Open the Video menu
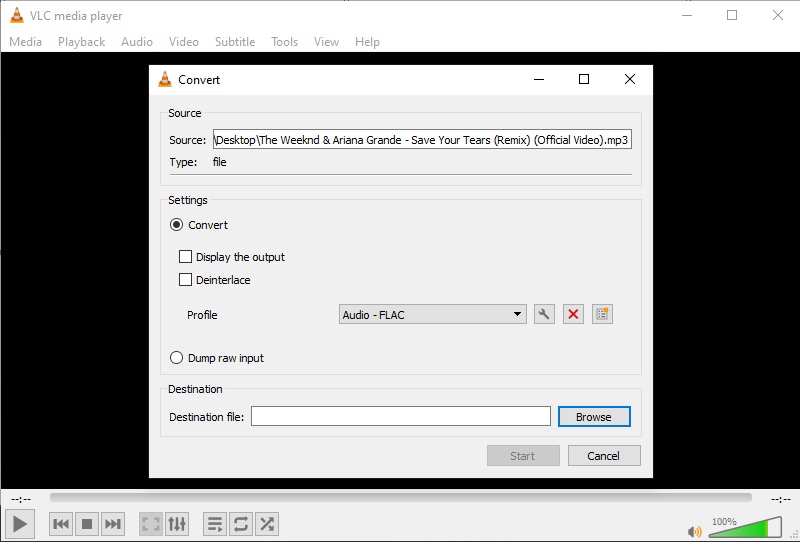Screen dimensions: 800x542 (x=184, y=42)
